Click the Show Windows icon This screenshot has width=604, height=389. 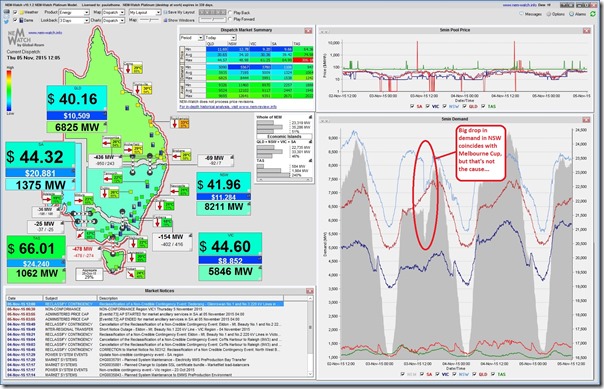tap(166, 20)
